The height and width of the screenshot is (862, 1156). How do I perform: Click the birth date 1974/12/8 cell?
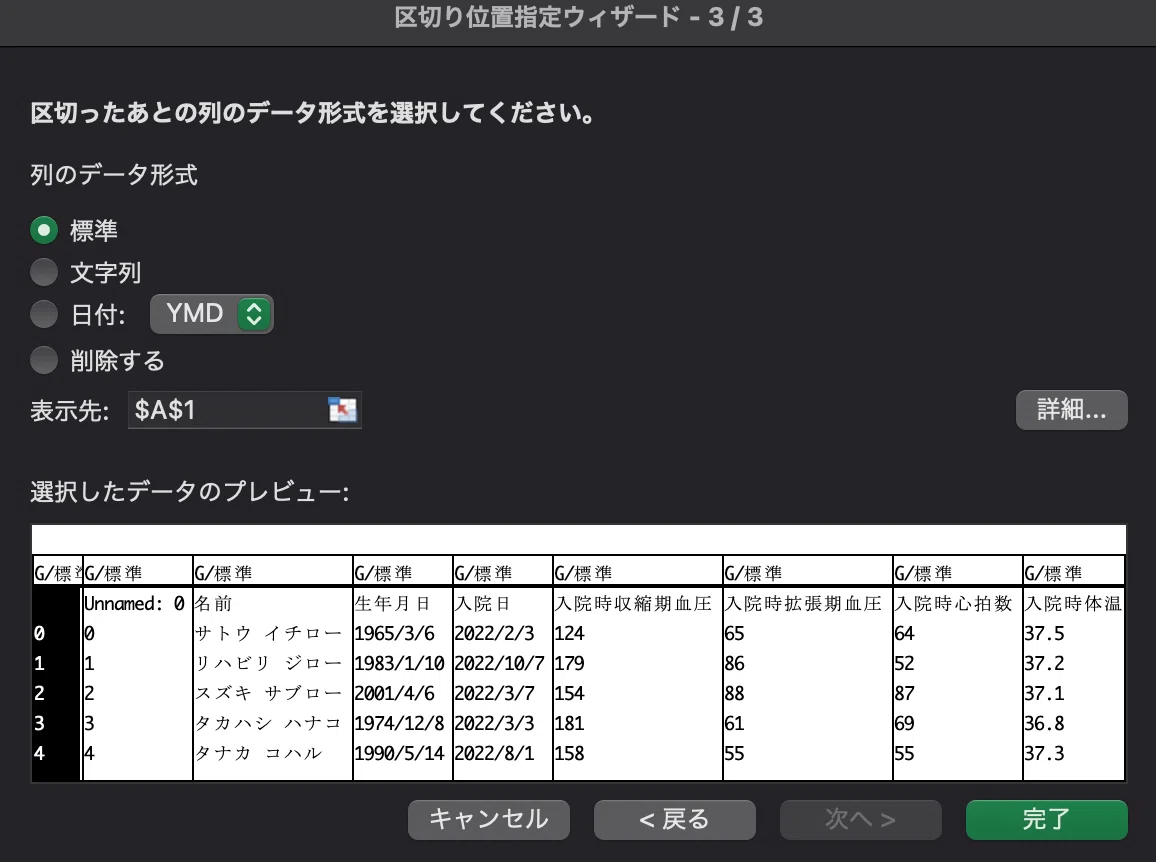click(x=400, y=723)
